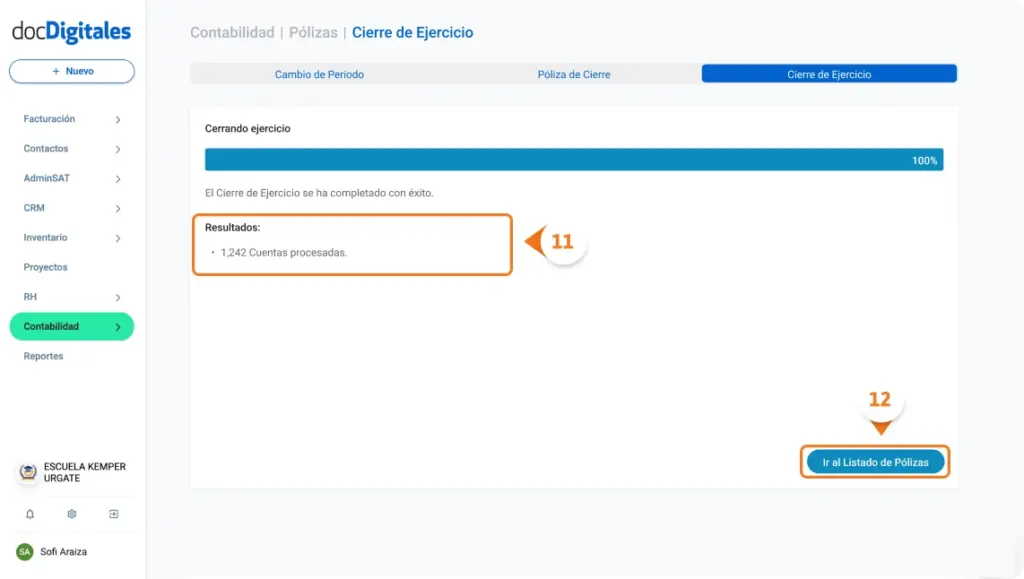This screenshot has width=1024, height=579.
Task: Expand the AdminSAT submenu arrow
Action: click(118, 179)
